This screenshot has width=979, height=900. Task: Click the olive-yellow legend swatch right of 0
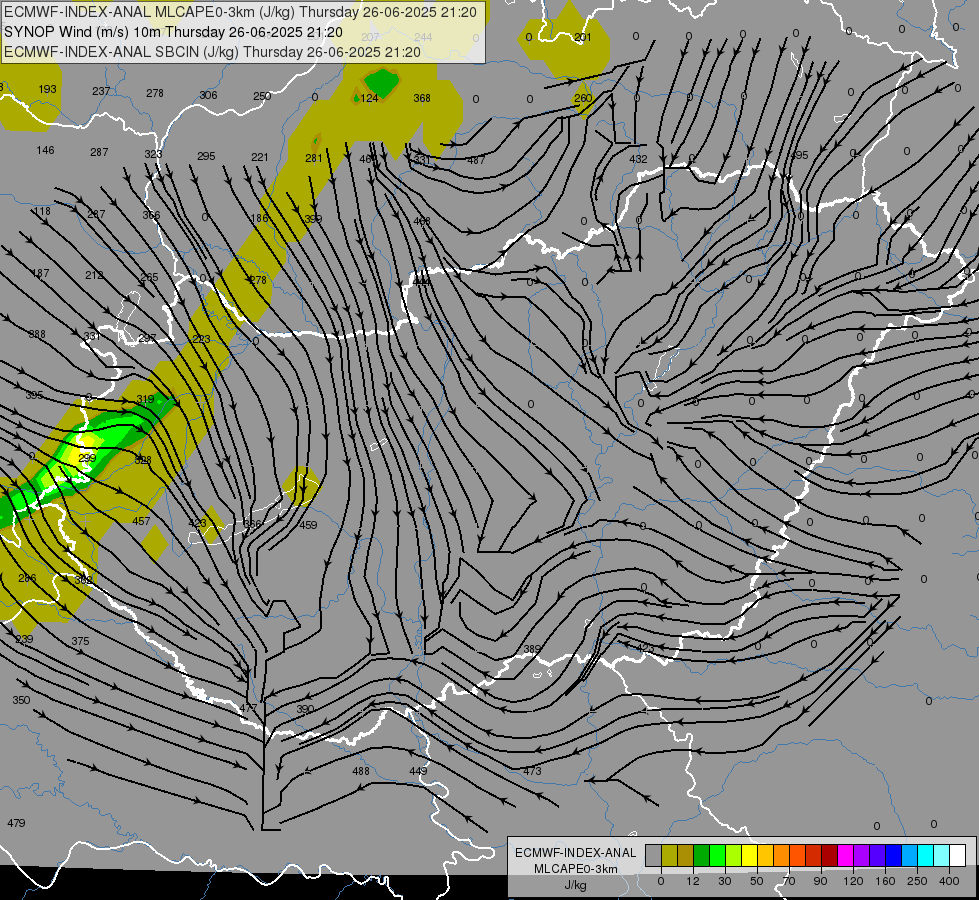pos(669,855)
